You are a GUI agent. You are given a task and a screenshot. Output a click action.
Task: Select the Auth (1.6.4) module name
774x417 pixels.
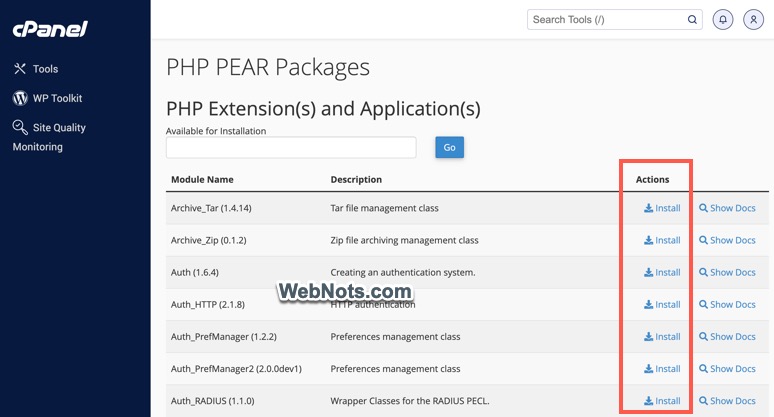point(195,272)
